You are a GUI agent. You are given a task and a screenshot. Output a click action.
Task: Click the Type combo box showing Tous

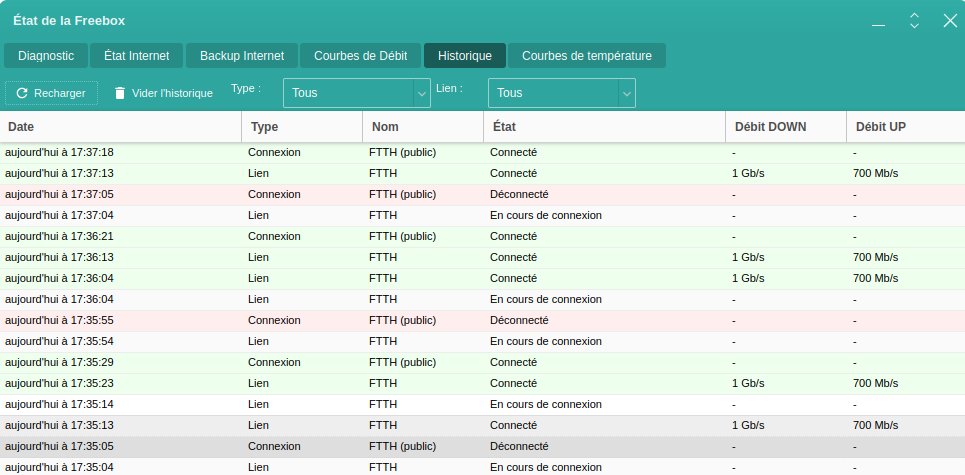click(357, 93)
